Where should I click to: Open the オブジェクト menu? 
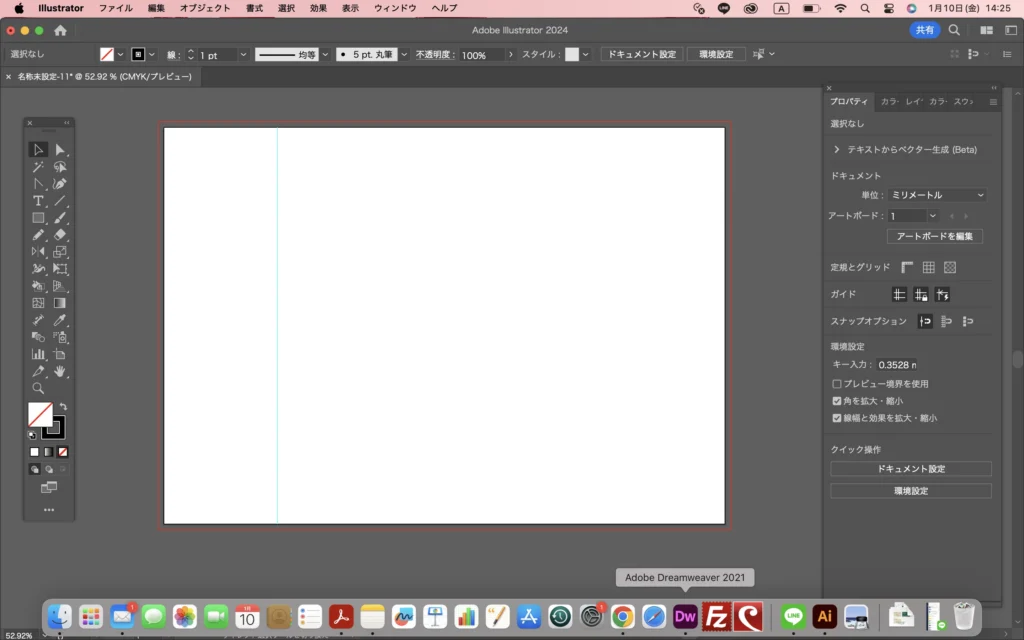[x=204, y=8]
